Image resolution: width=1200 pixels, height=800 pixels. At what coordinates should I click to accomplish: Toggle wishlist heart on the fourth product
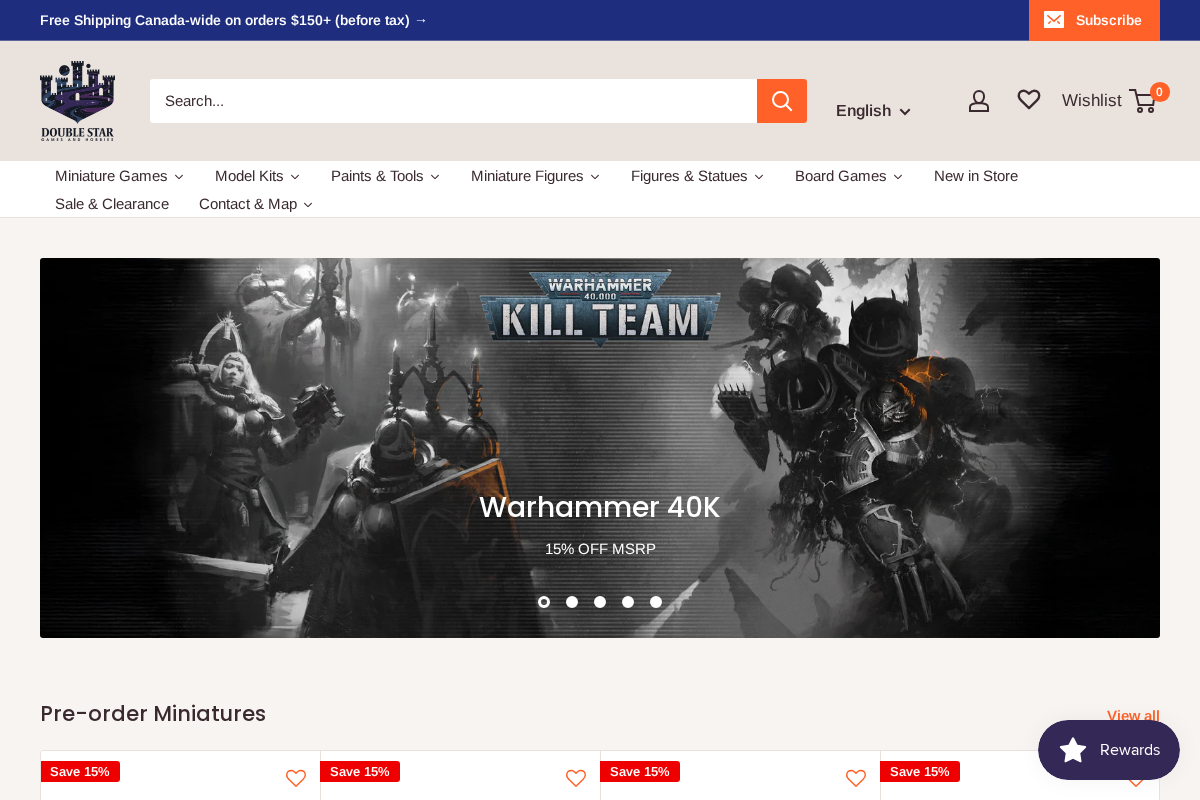[1135, 778]
